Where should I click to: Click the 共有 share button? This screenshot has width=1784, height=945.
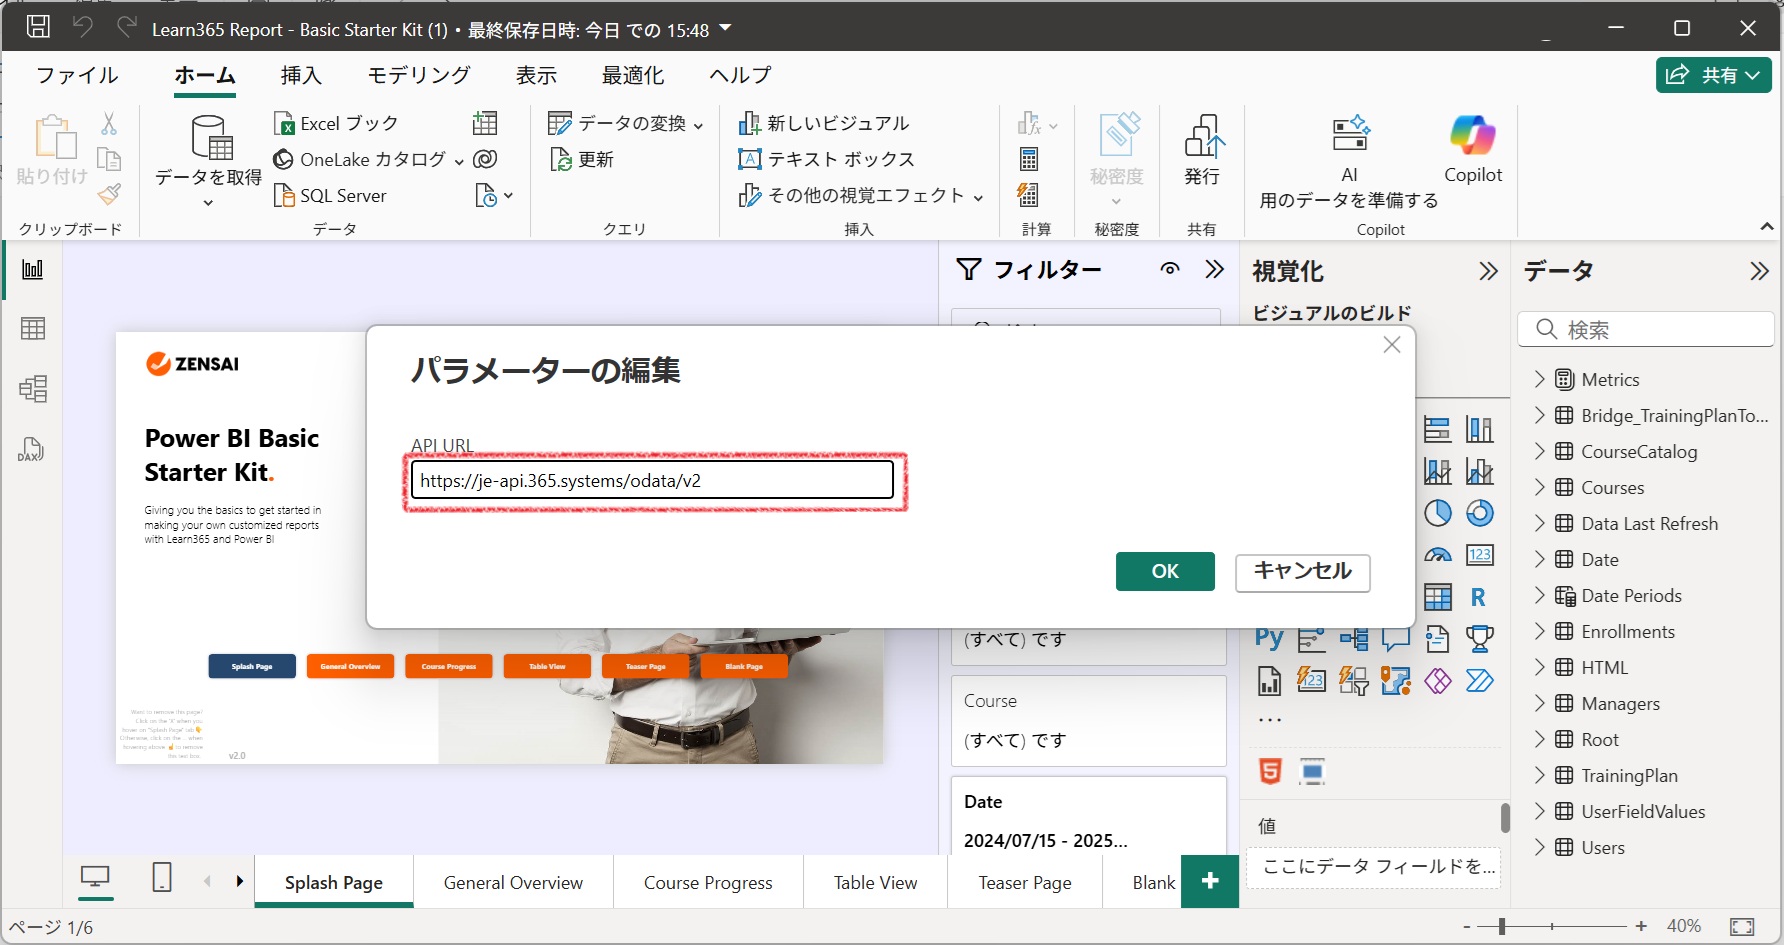point(1713,75)
